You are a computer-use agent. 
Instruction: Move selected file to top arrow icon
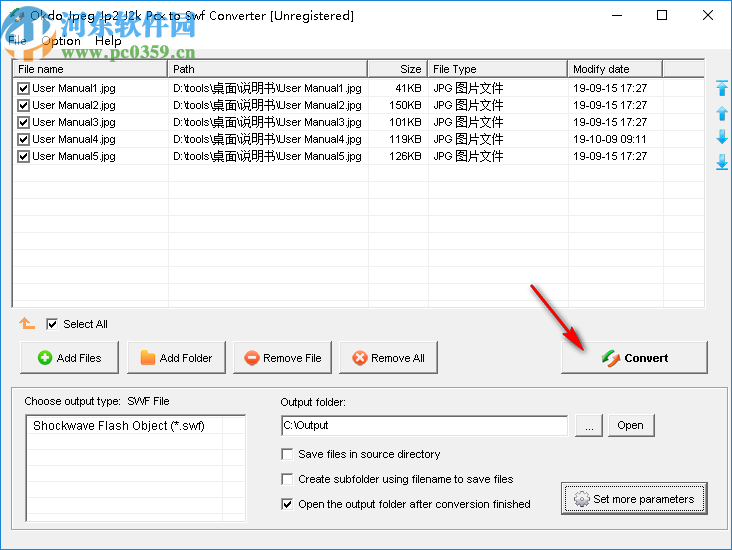722,88
